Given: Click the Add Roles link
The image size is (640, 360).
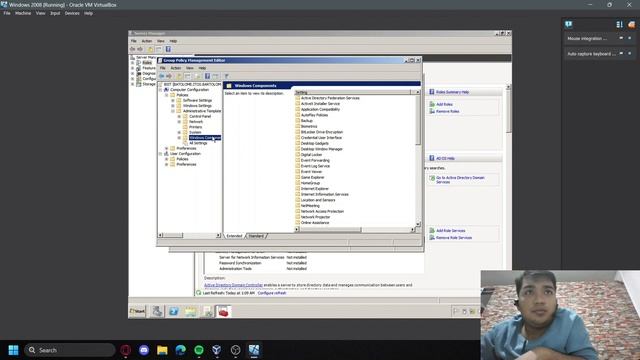Looking at the screenshot, I should 444,104.
